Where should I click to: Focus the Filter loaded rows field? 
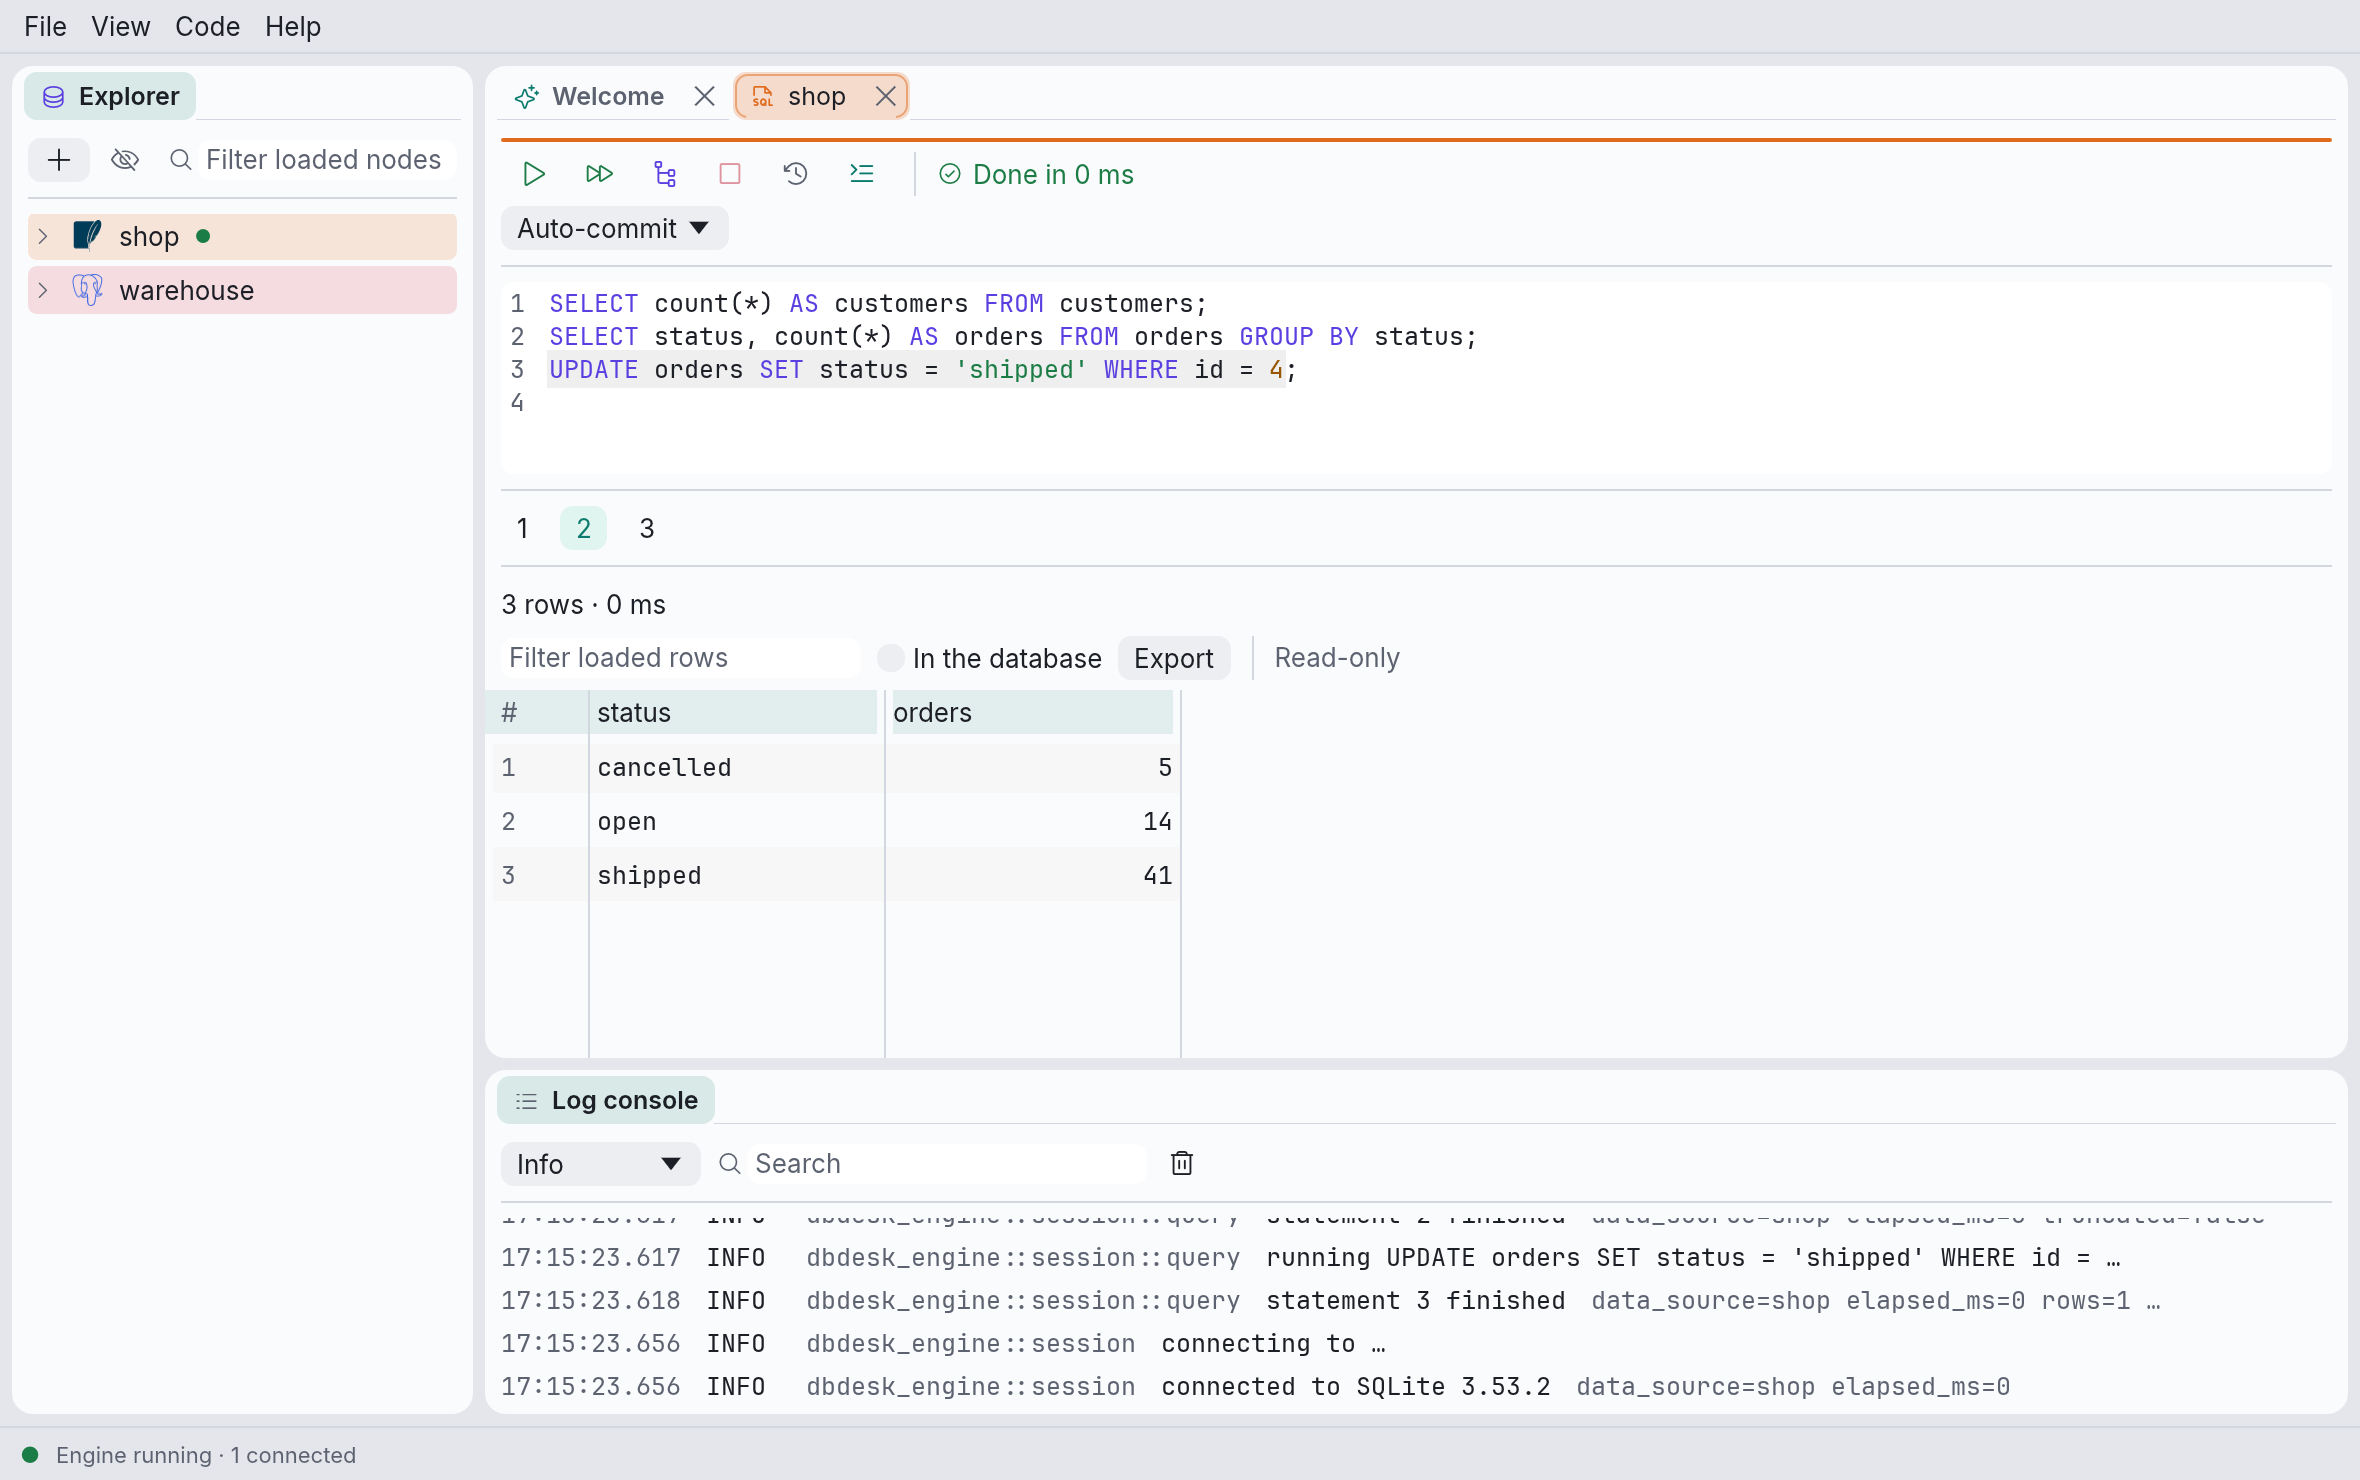680,658
